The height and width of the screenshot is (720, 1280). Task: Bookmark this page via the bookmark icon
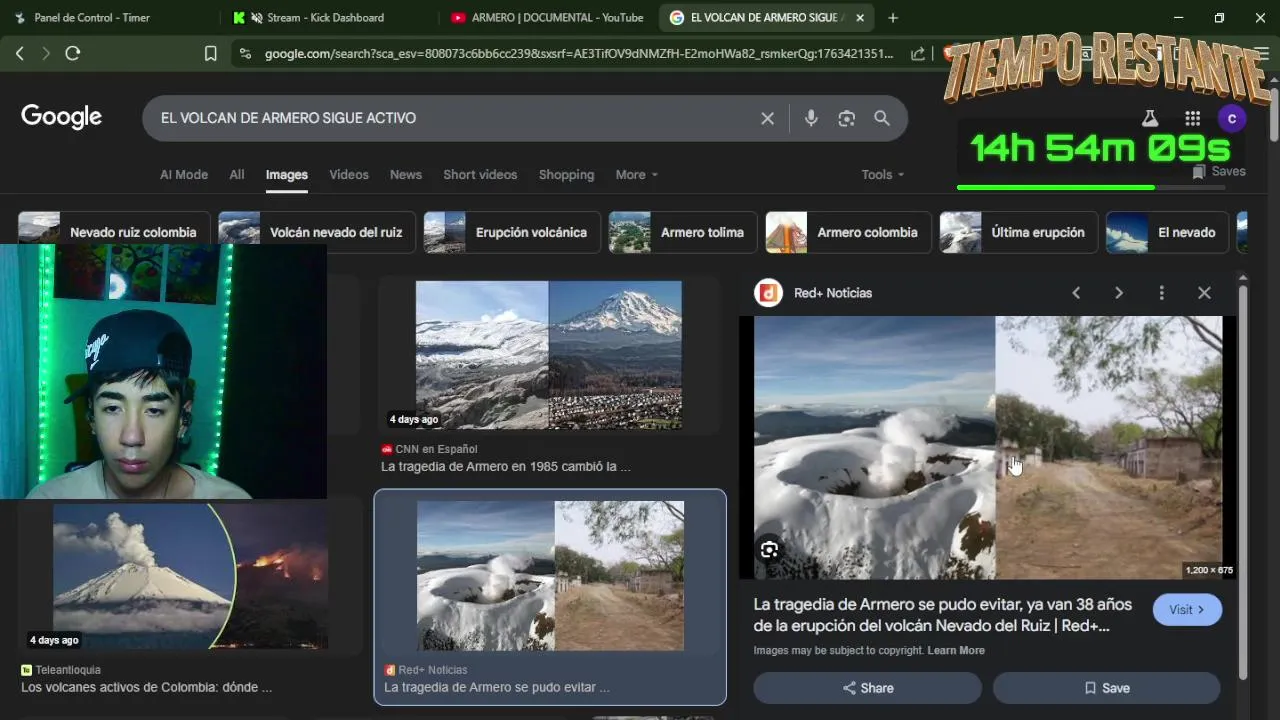[210, 54]
